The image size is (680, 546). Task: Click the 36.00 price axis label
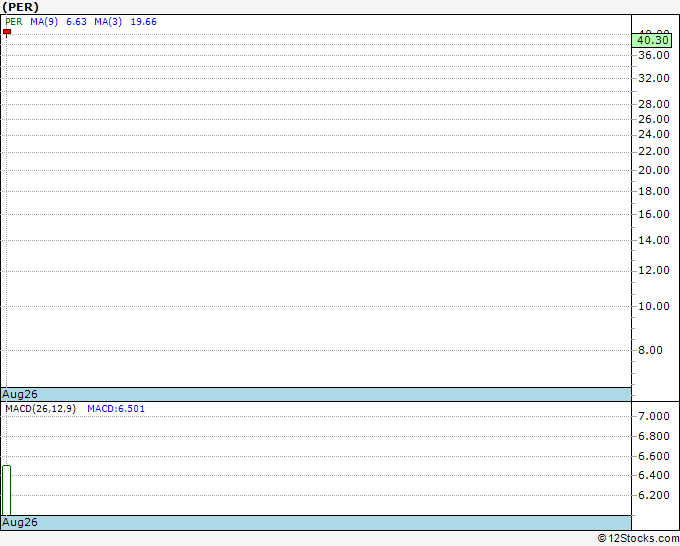point(654,55)
